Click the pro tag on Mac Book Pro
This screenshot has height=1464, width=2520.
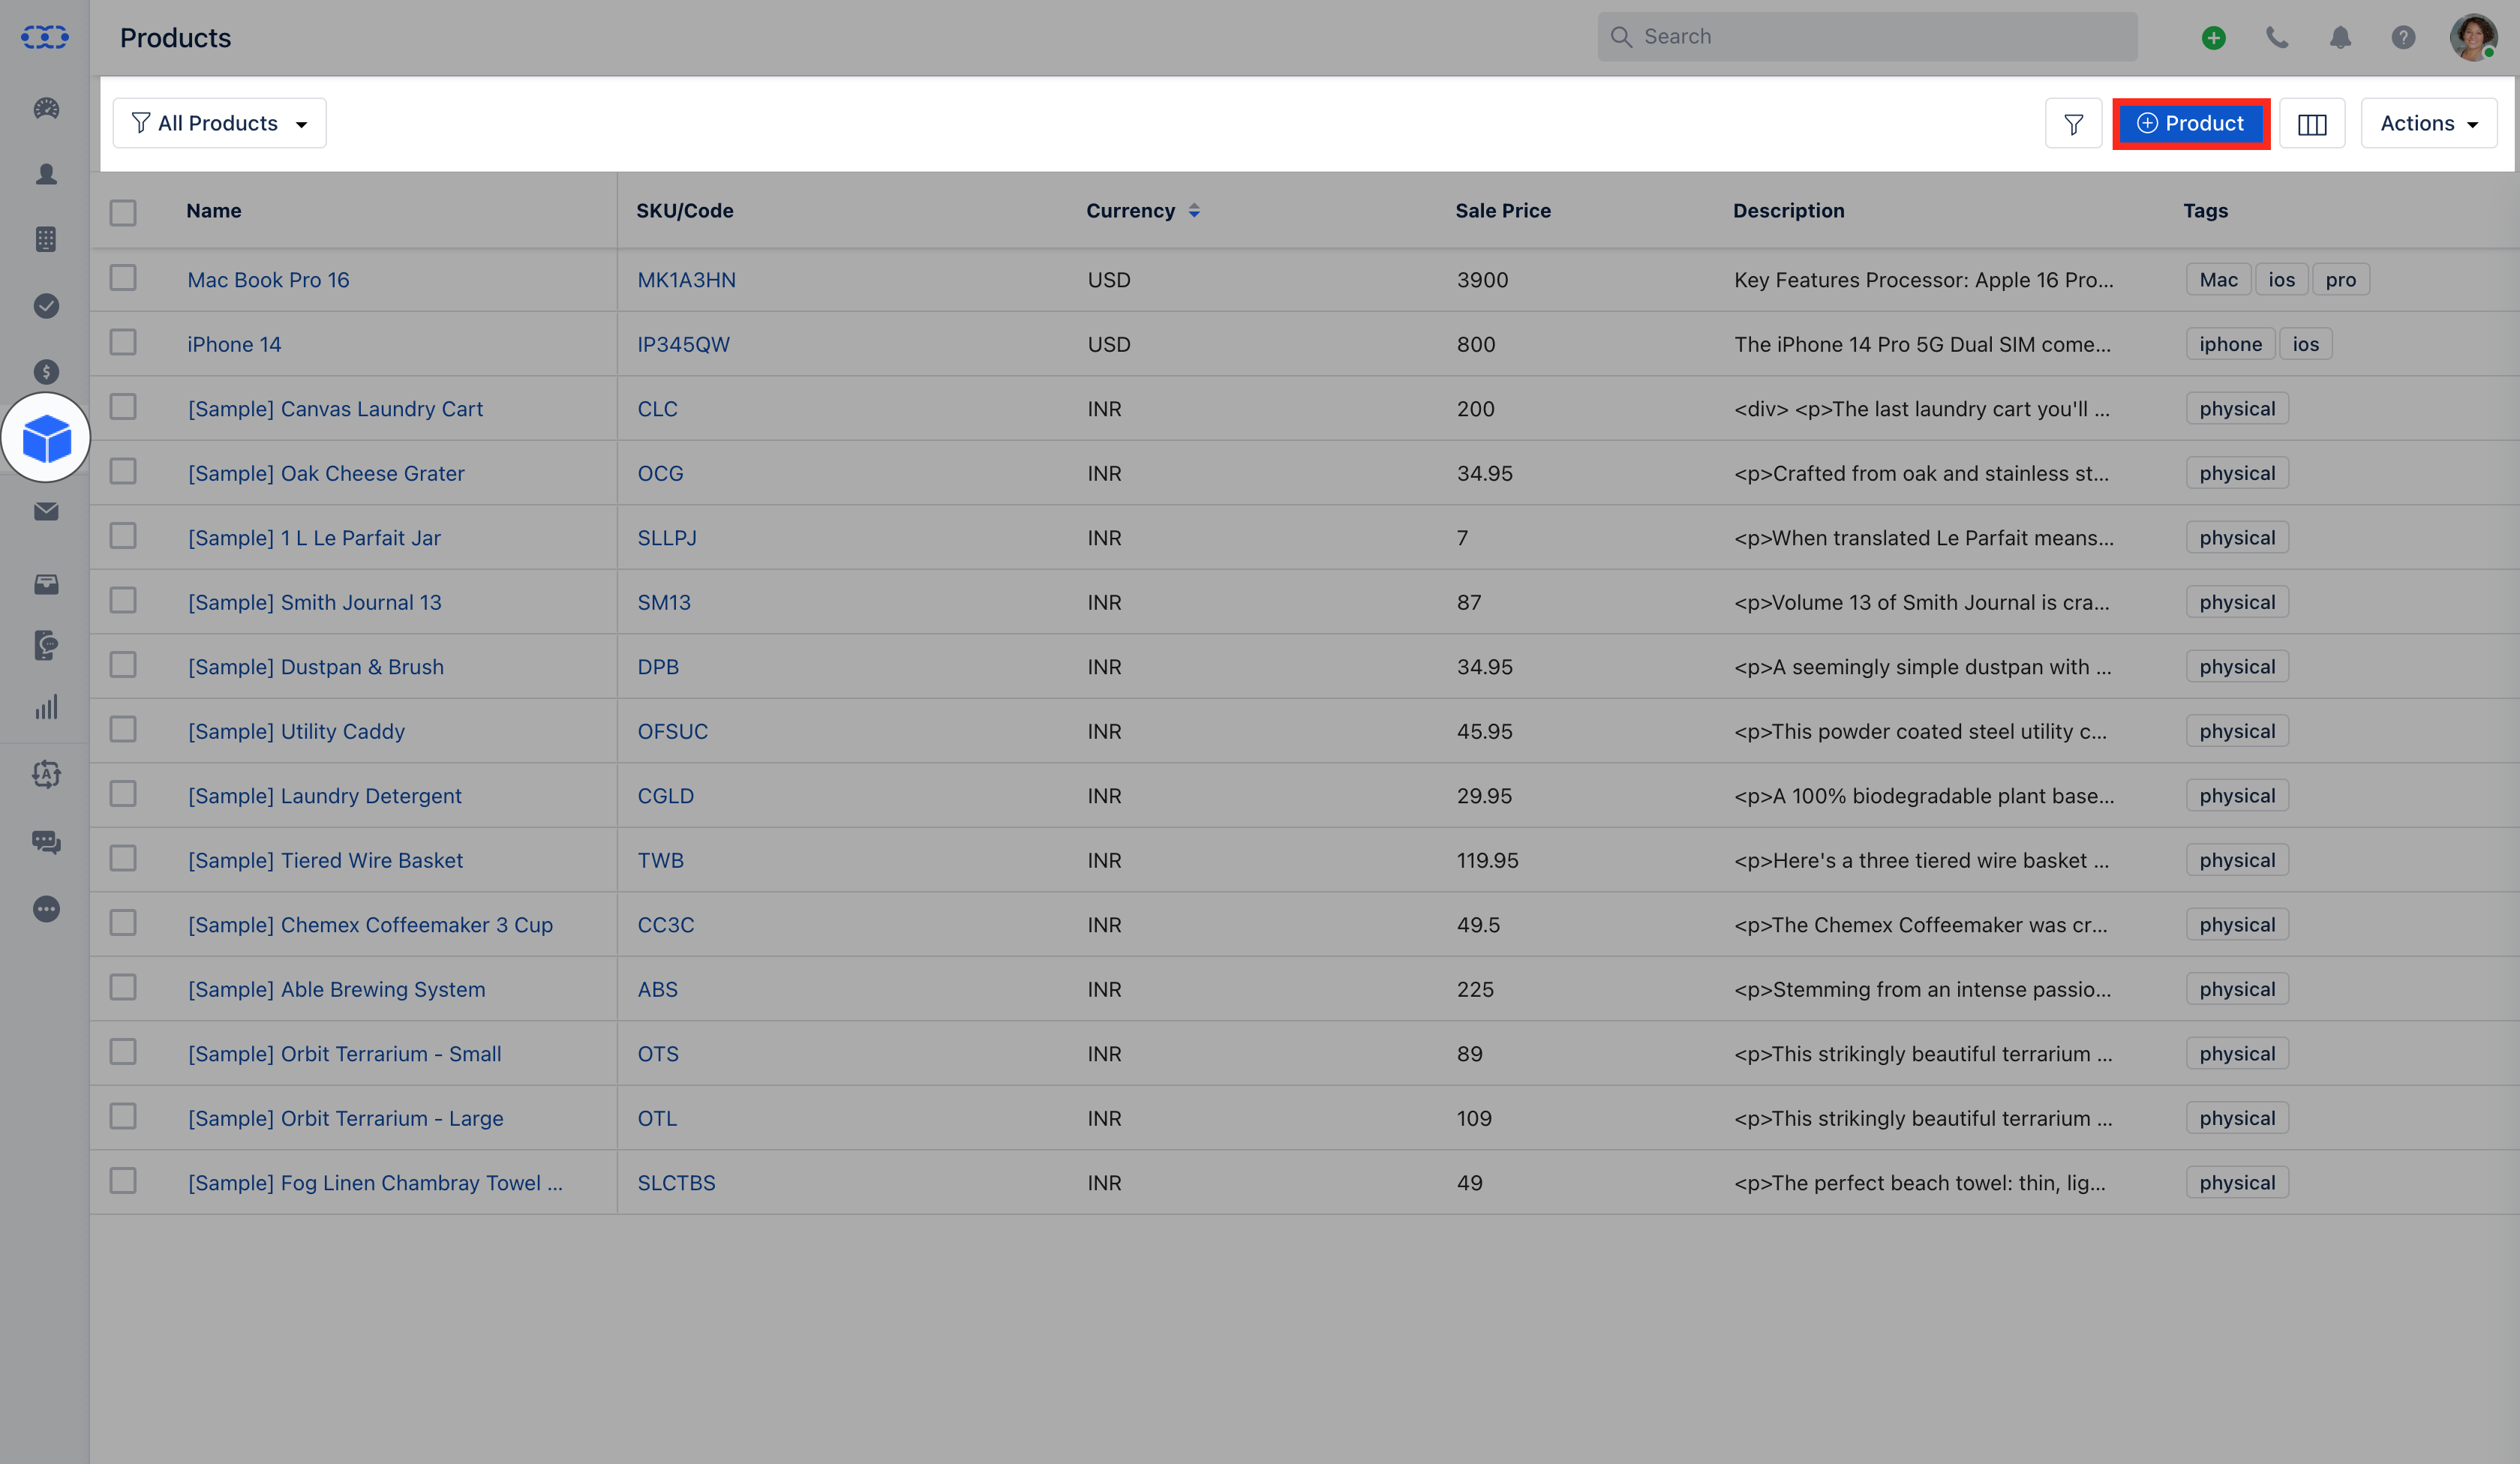[x=2340, y=280]
